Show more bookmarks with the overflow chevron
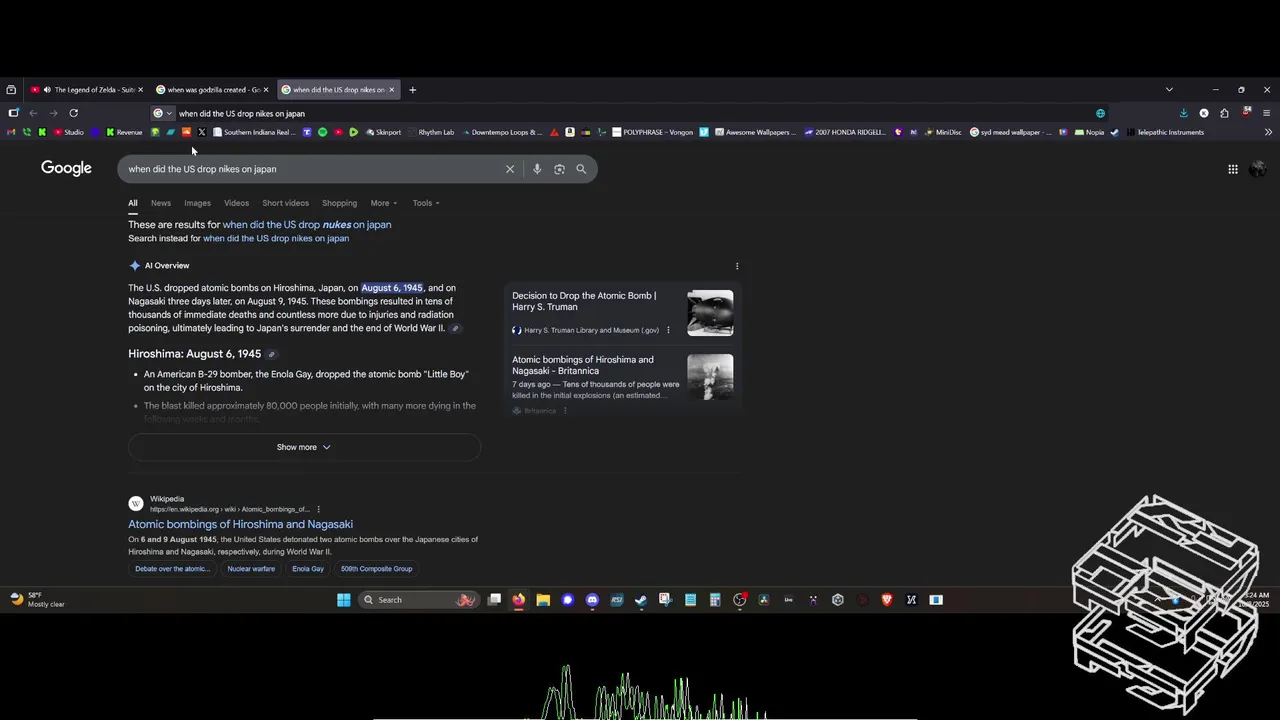The height and width of the screenshot is (720, 1280). pyautogui.click(x=1268, y=132)
